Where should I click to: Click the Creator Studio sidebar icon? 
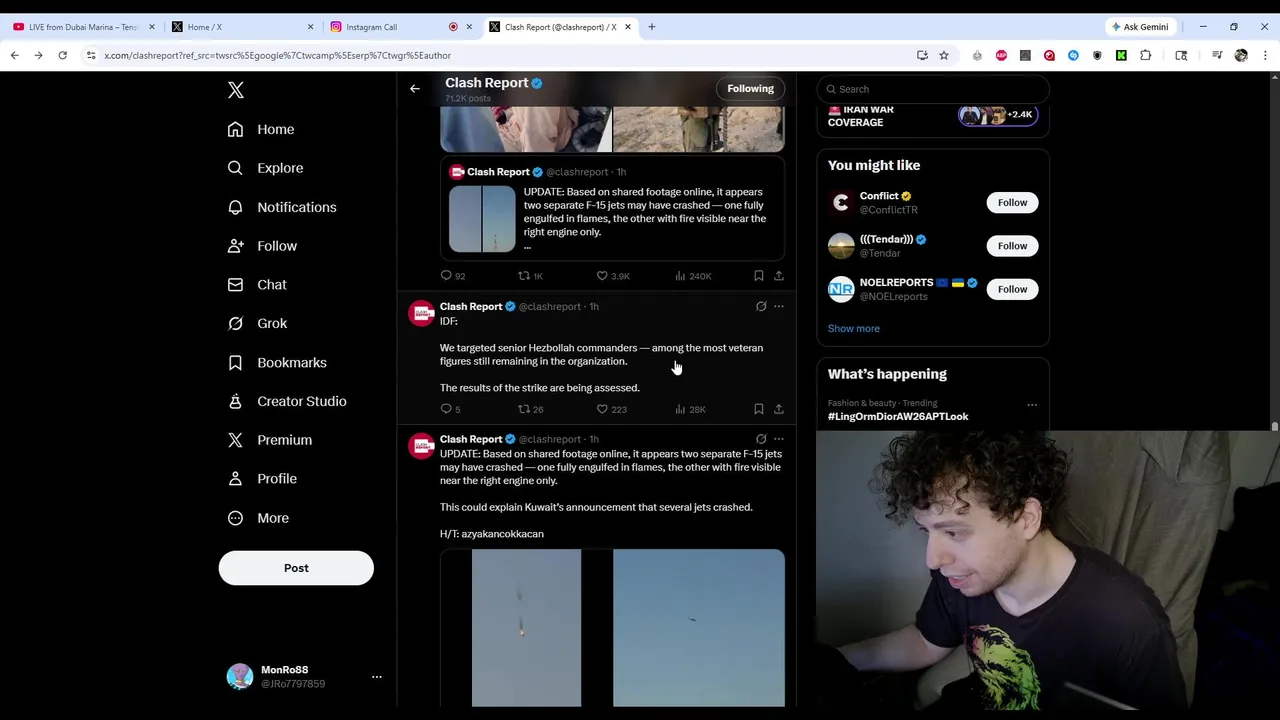click(235, 401)
